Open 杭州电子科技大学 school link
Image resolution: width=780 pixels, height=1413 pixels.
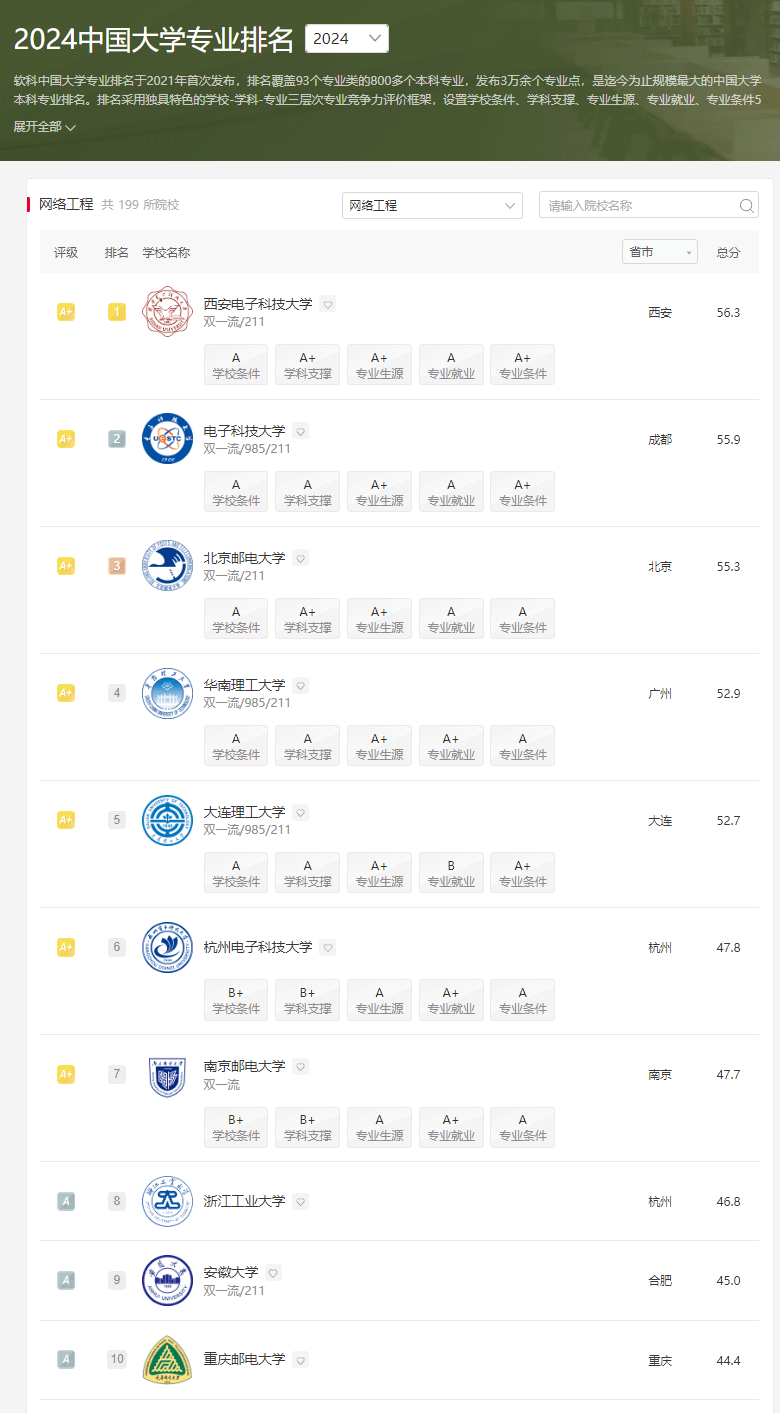[x=258, y=947]
